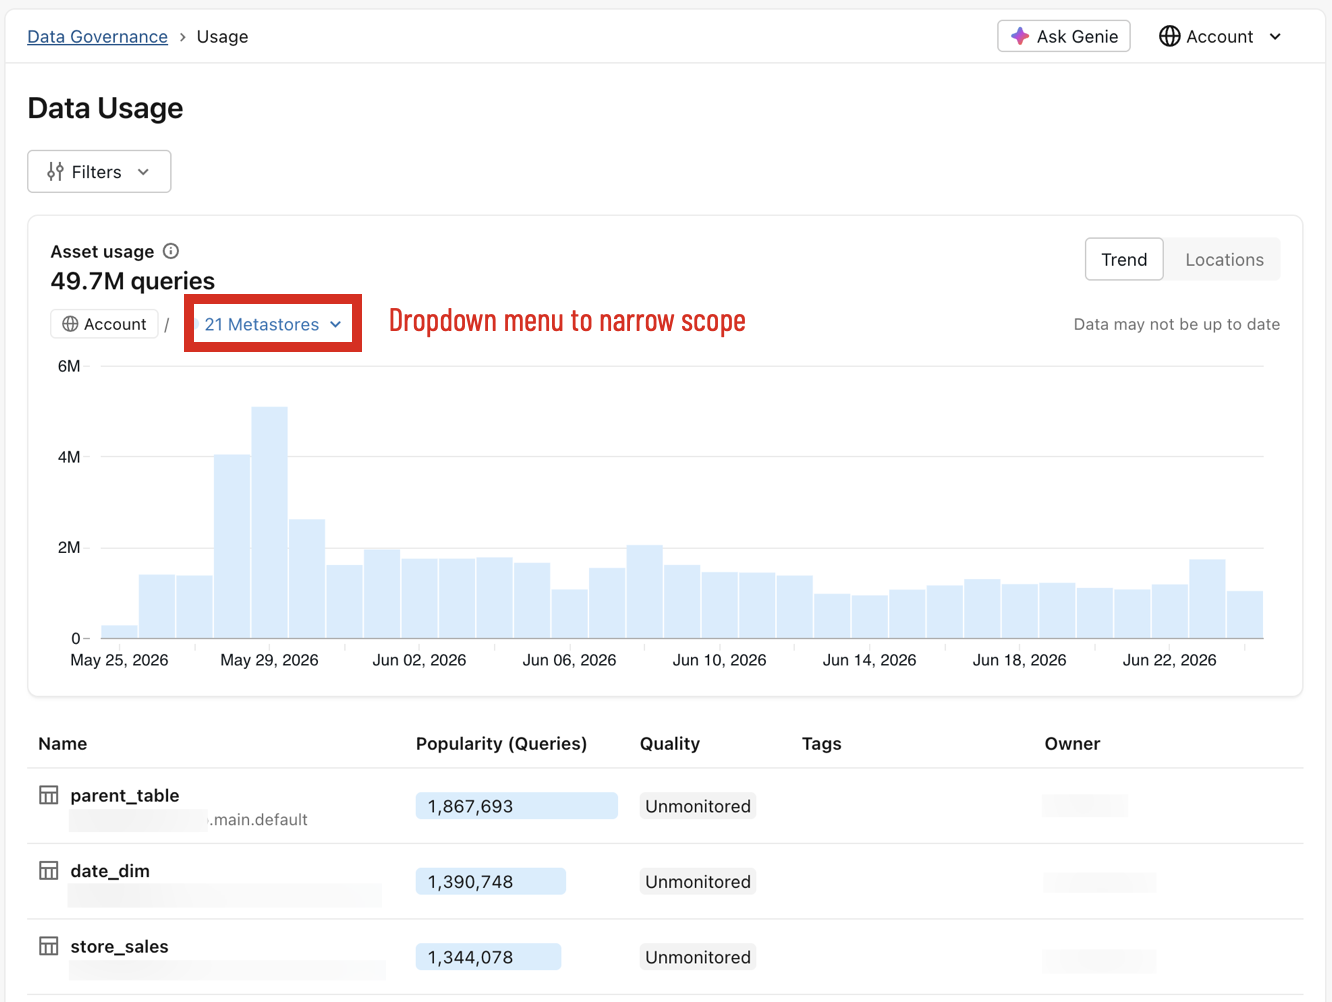This screenshot has width=1332, height=1002.
Task: Click the Jun 10, 2026 axis label
Action: pos(720,660)
